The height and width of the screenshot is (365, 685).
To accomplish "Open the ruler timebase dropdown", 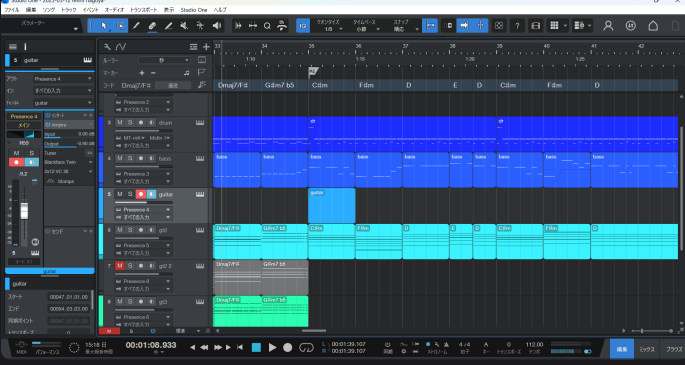I will tap(164, 60).
